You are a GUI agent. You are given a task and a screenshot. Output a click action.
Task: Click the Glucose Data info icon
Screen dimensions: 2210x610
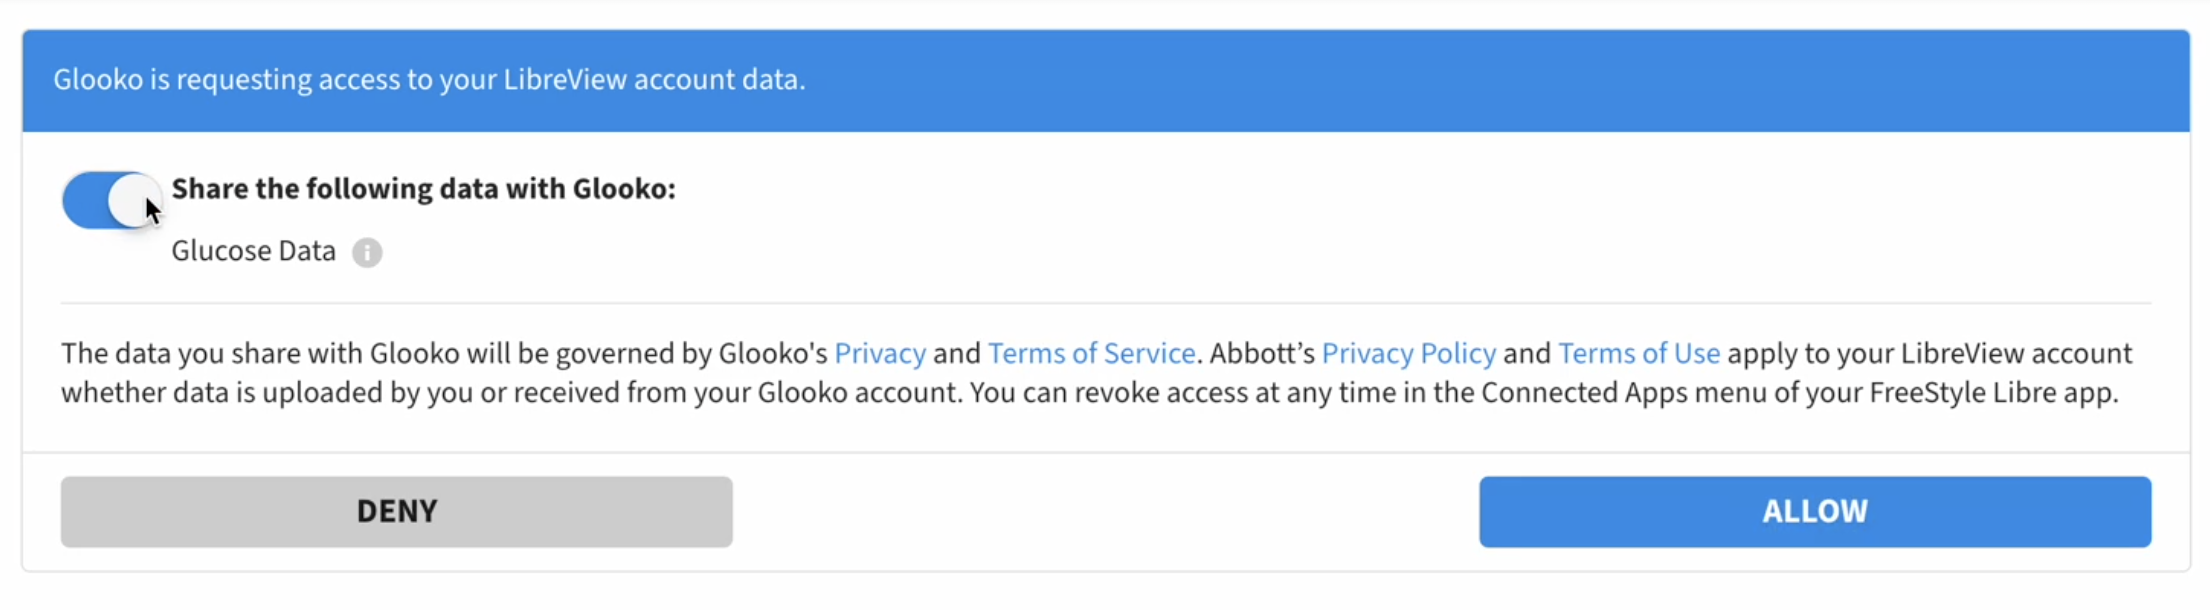click(x=367, y=253)
